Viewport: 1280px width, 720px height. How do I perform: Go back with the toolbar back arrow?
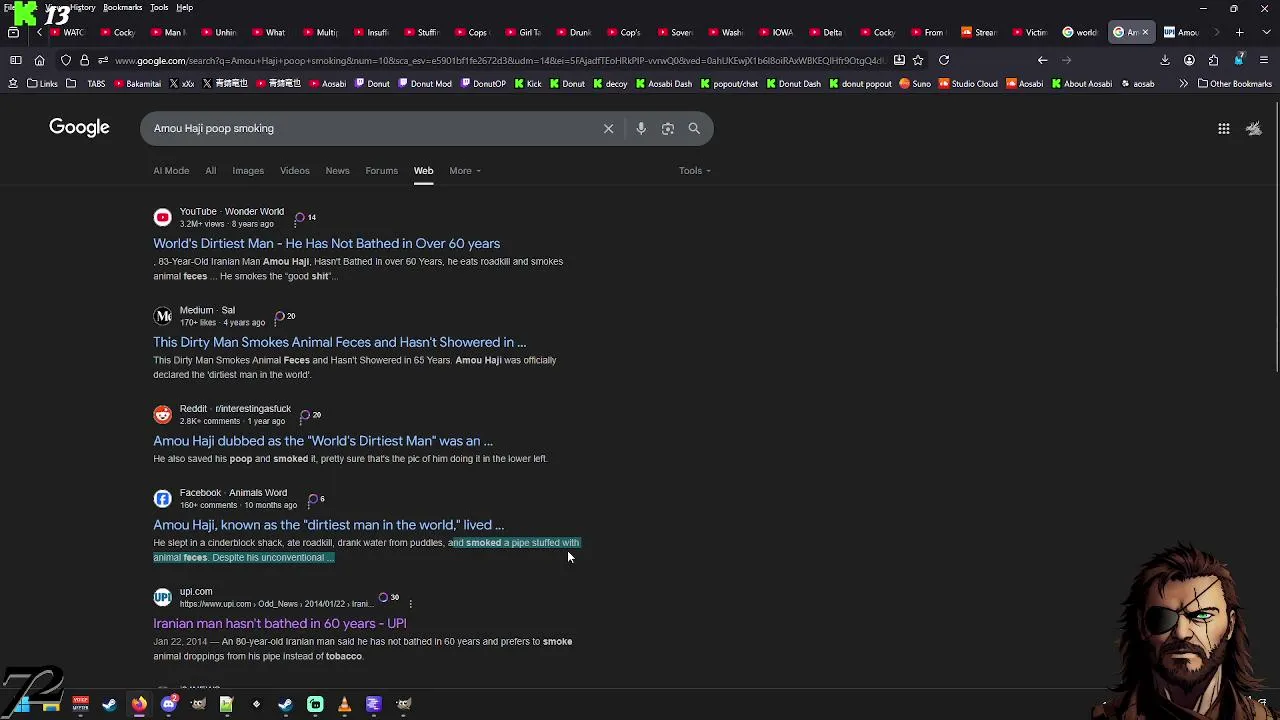coord(1042,60)
